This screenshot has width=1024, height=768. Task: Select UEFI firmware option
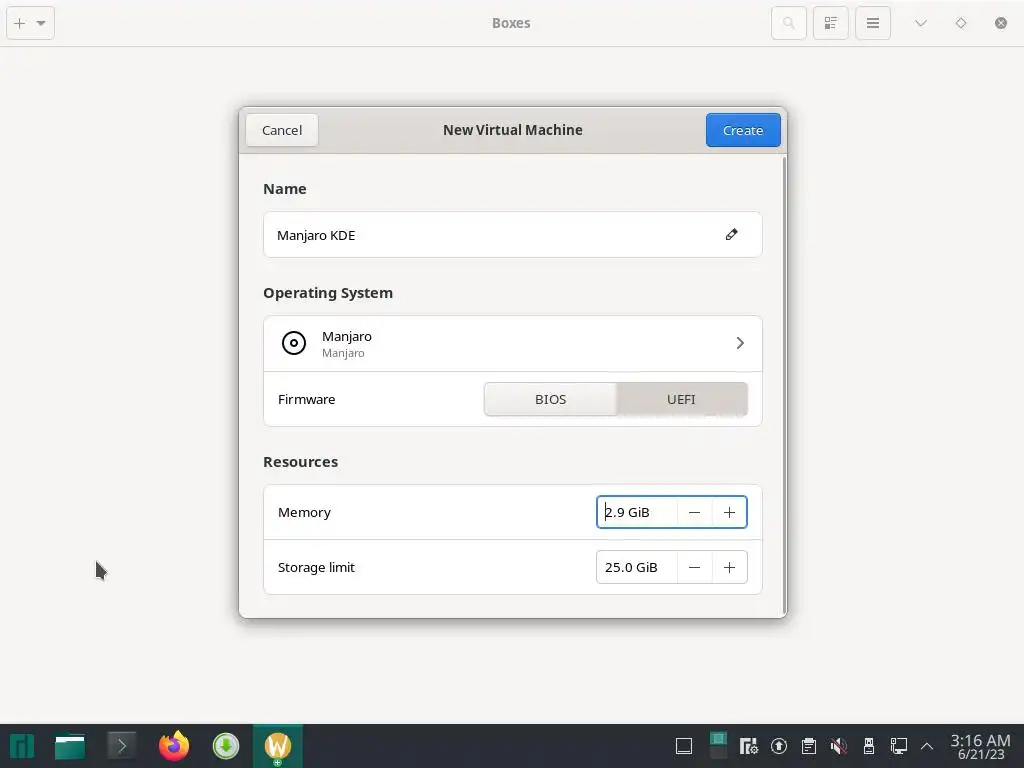[x=682, y=399]
